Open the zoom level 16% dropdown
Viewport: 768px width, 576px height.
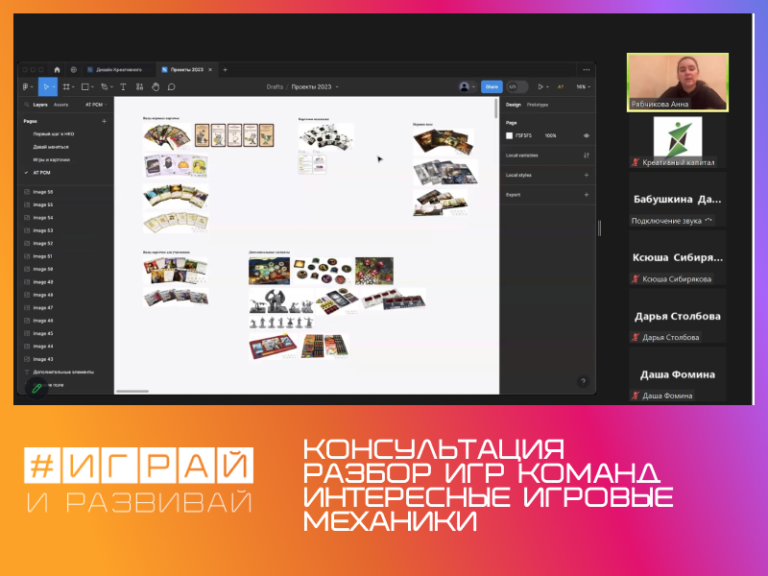(x=583, y=87)
